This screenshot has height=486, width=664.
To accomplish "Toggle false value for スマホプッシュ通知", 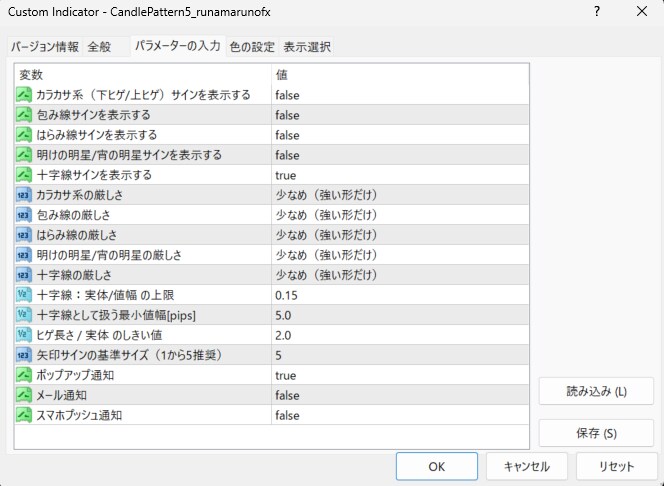I will 400,415.
